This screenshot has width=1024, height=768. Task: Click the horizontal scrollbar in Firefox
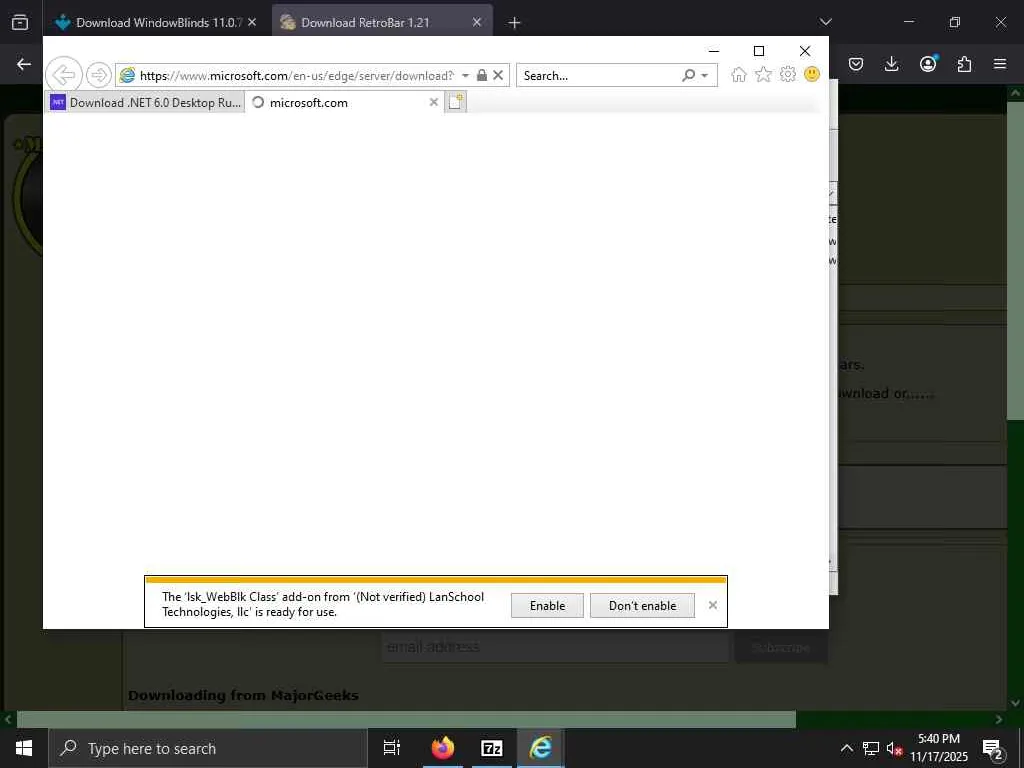(406, 719)
